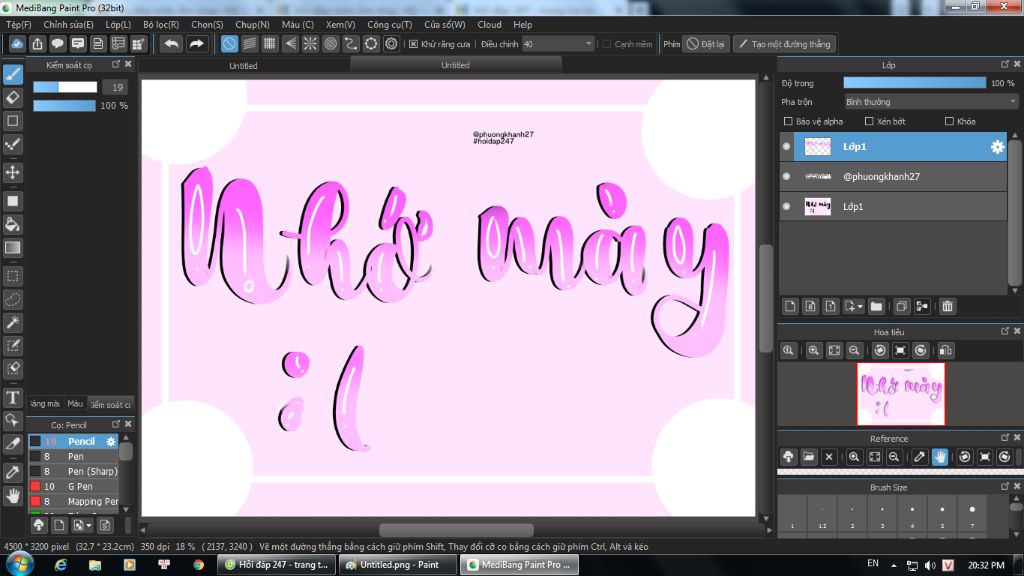1024x576 pixels.
Task: Open Windows Start button
Action: click(19, 564)
